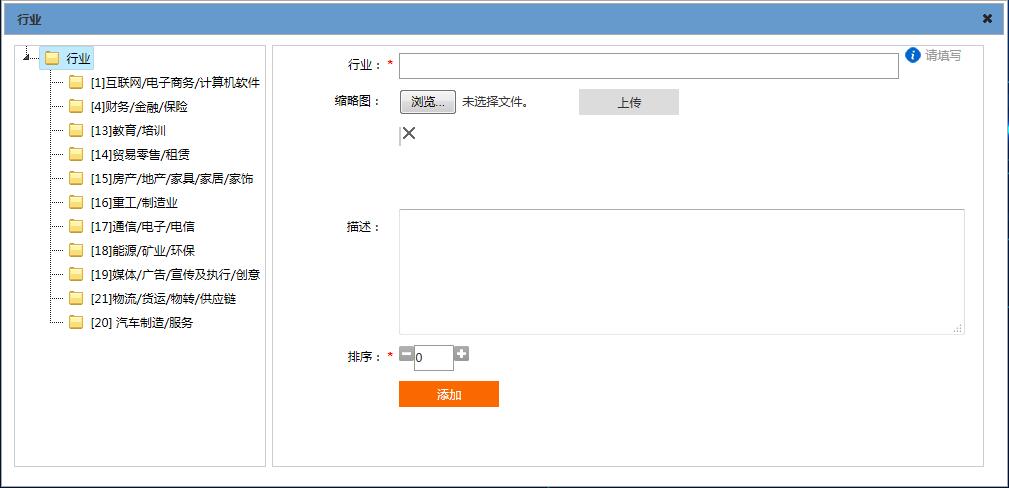Click the root 行业 folder icon
This screenshot has height=488, width=1009.
[x=52, y=58]
